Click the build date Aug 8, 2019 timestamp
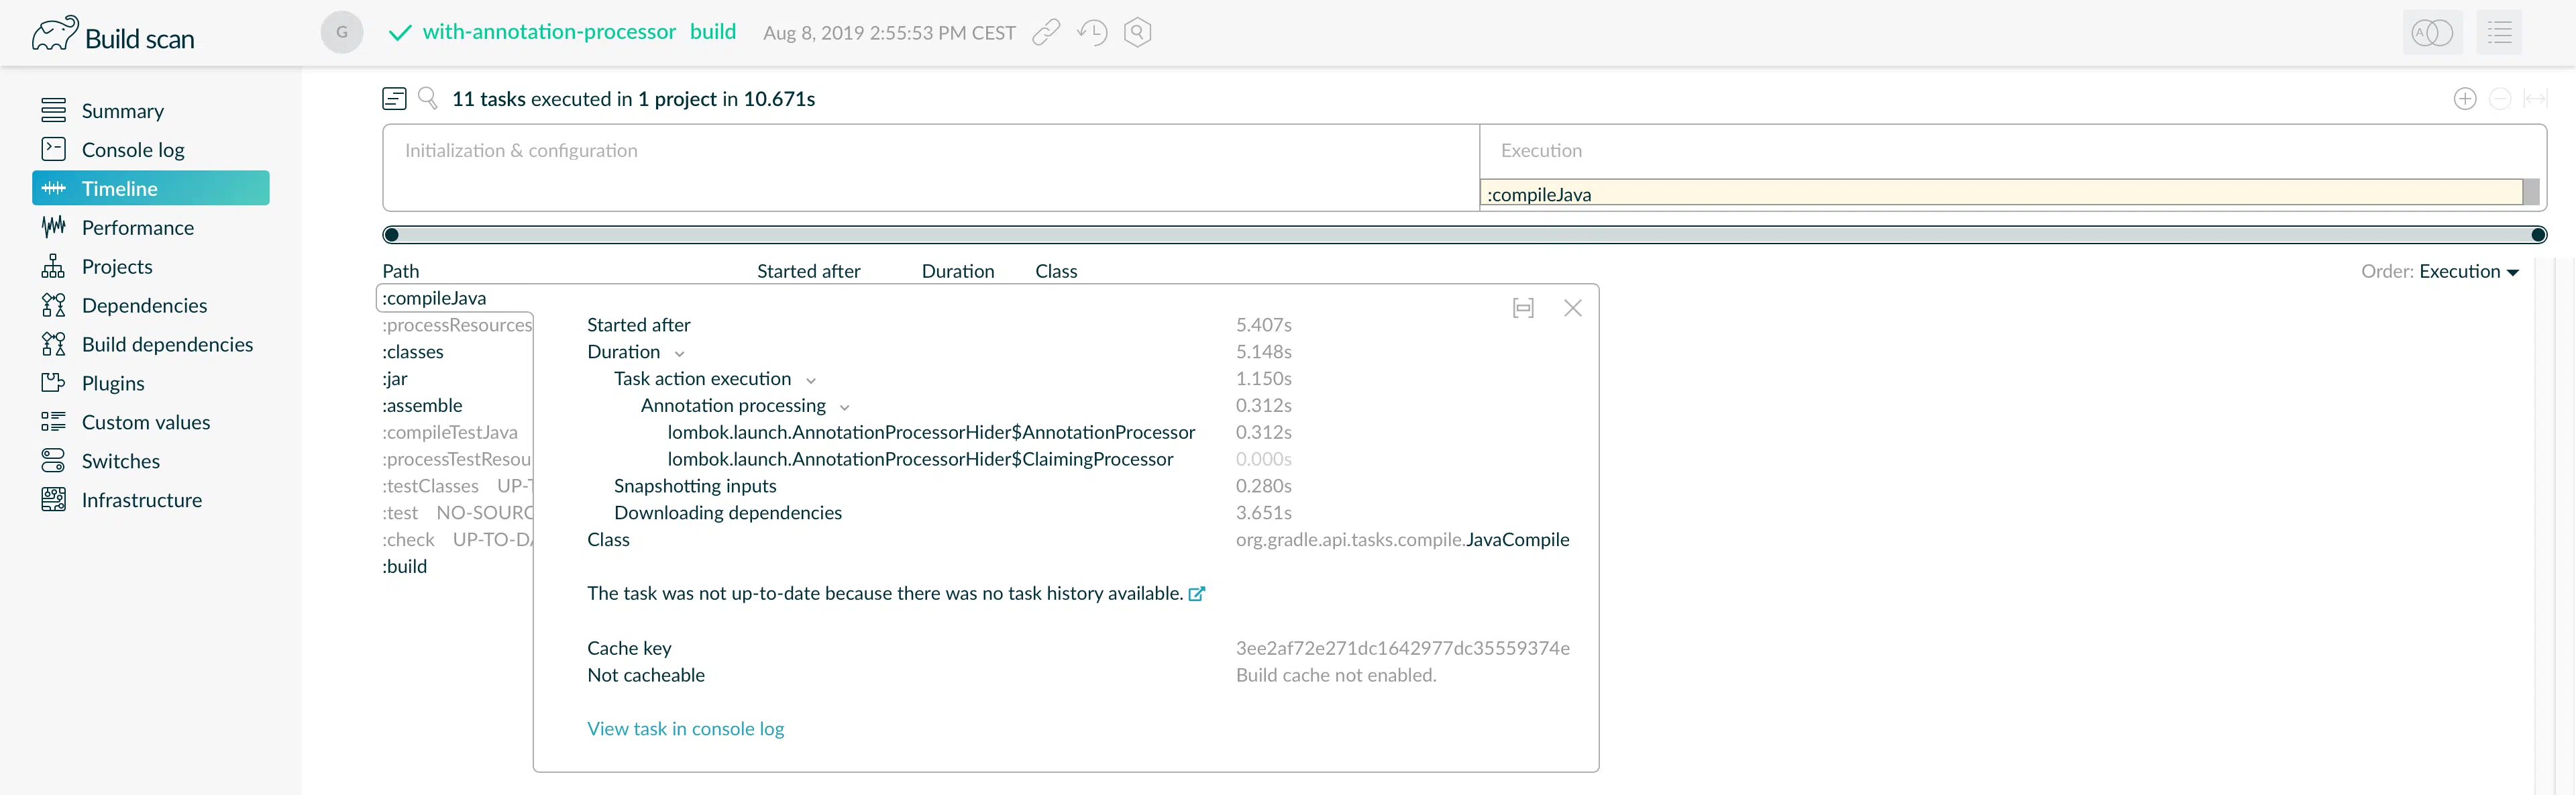2576x795 pixels. click(889, 33)
